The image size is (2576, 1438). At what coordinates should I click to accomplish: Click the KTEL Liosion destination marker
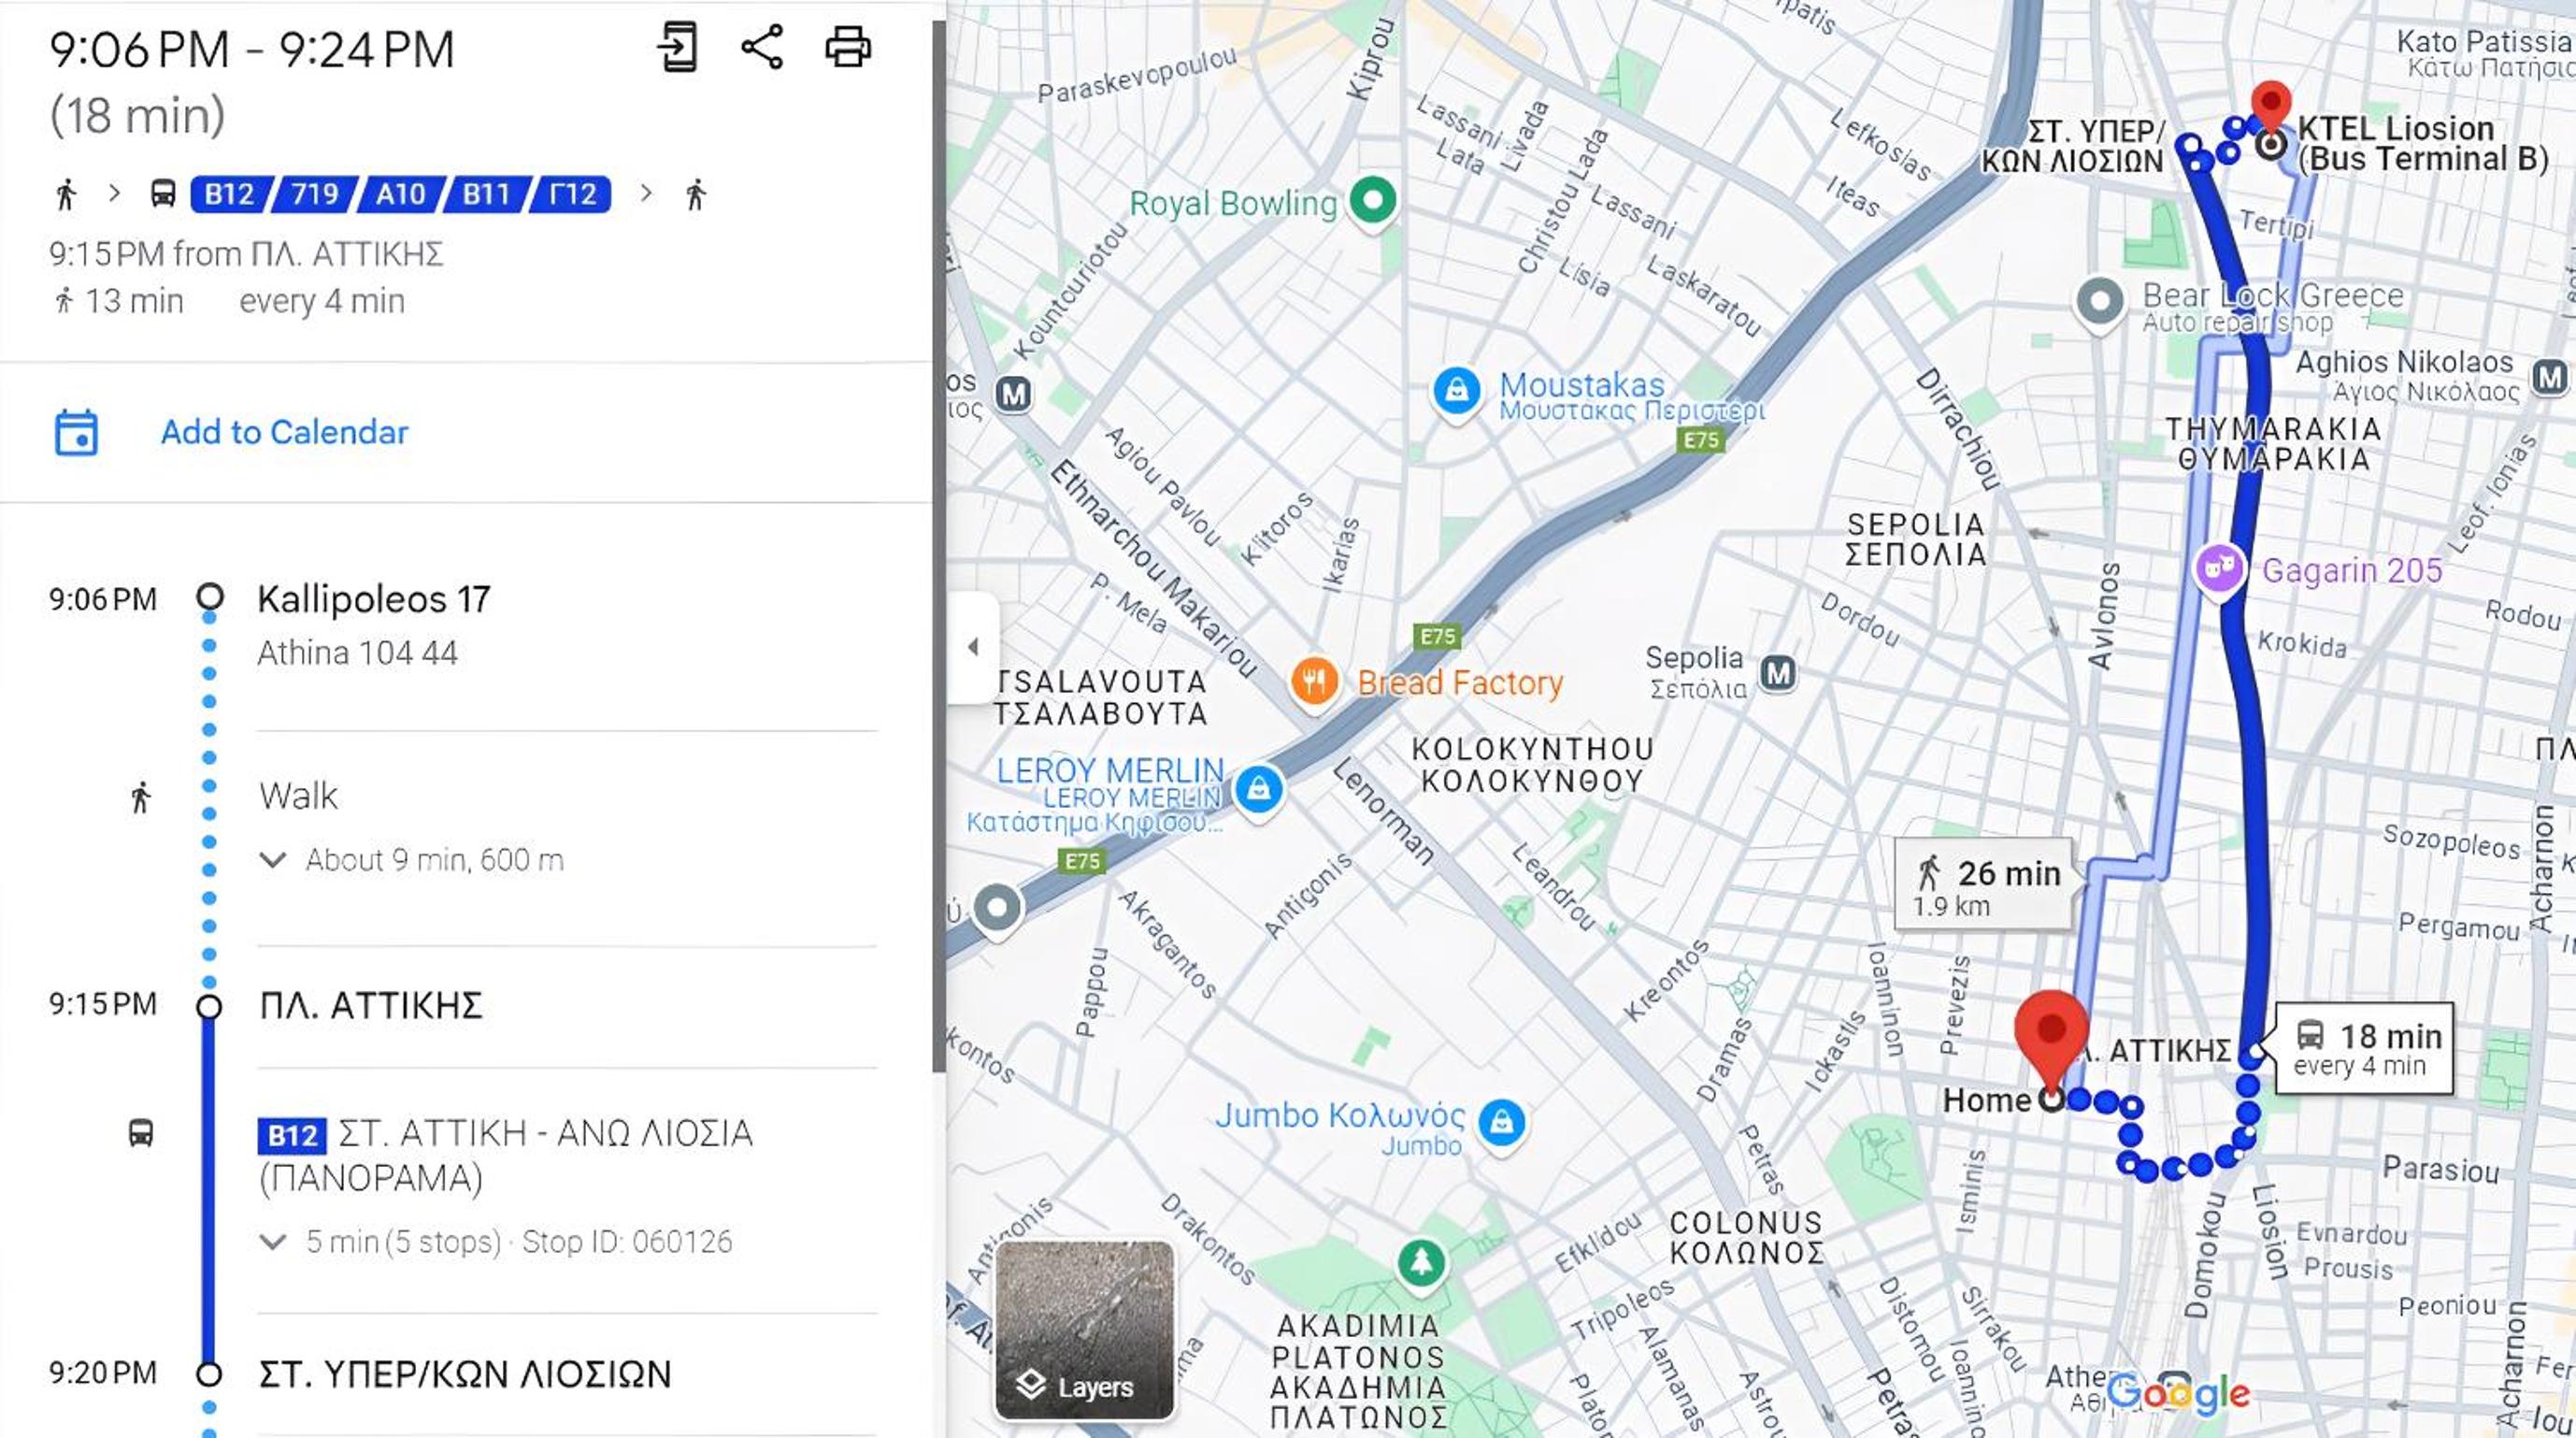click(x=2271, y=108)
